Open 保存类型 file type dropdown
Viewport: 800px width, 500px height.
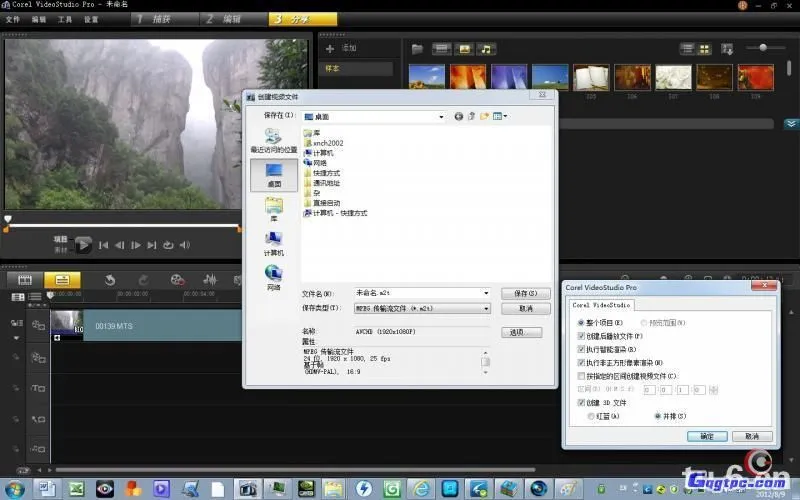tap(486, 308)
